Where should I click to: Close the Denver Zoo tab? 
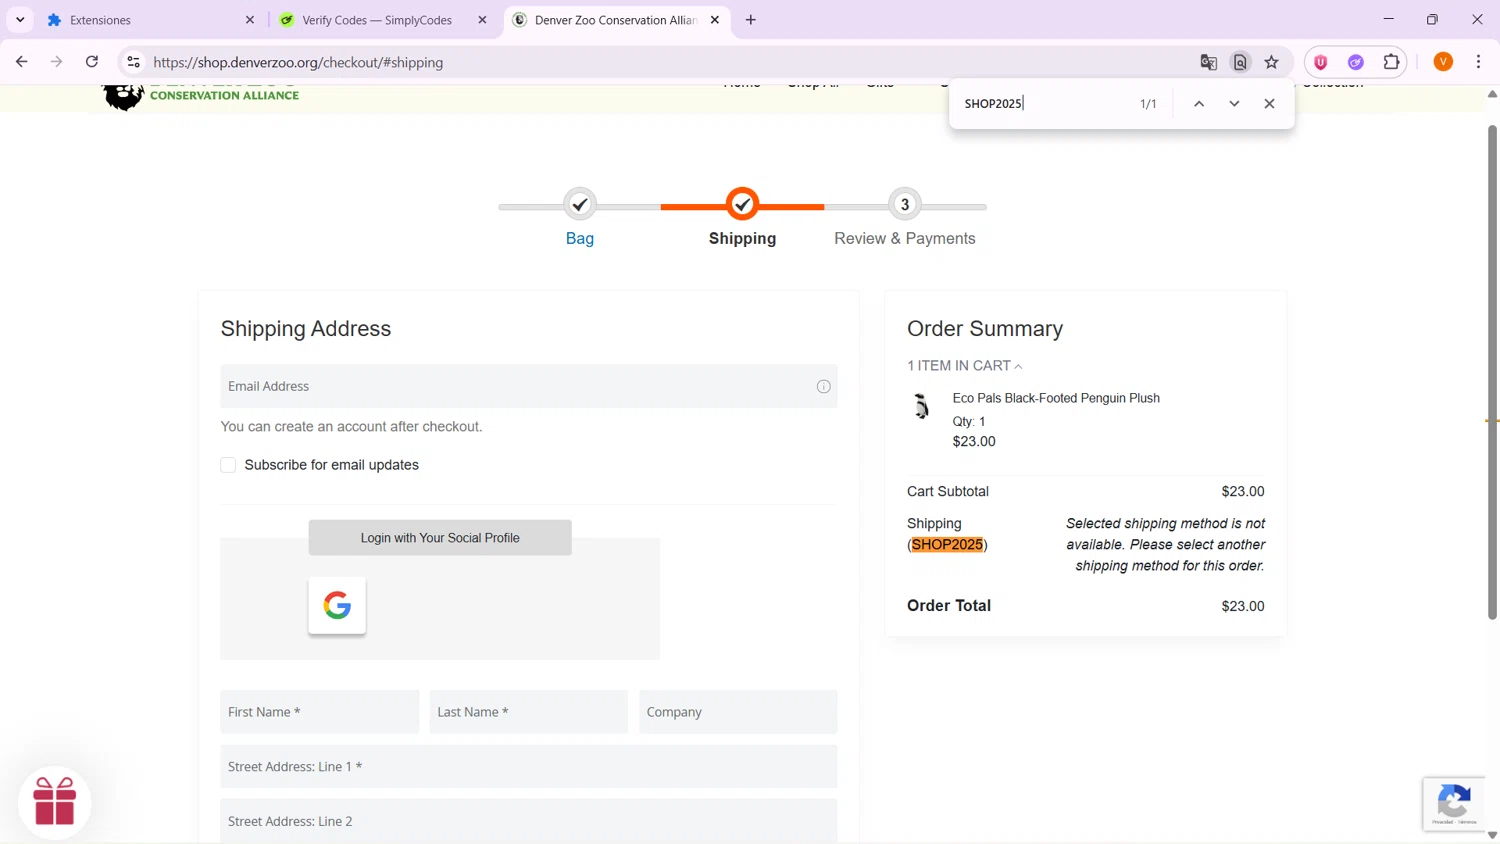coord(714,20)
